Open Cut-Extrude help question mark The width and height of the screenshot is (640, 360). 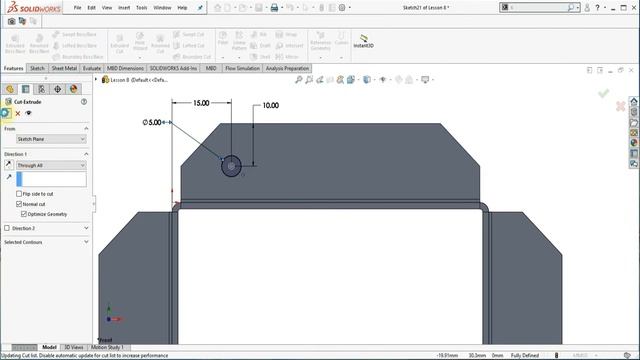pyautogui.click(x=84, y=102)
